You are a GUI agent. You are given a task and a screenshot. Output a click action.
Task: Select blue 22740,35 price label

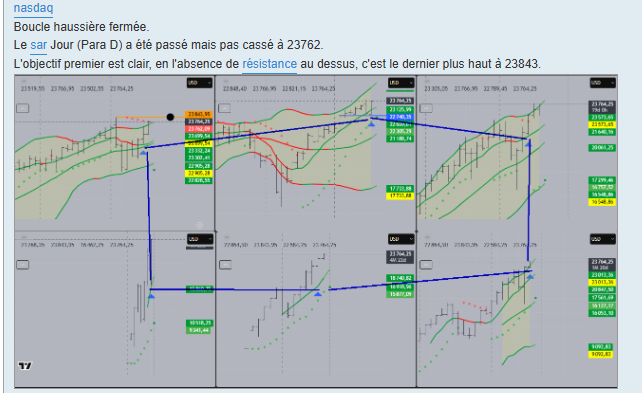click(x=400, y=117)
